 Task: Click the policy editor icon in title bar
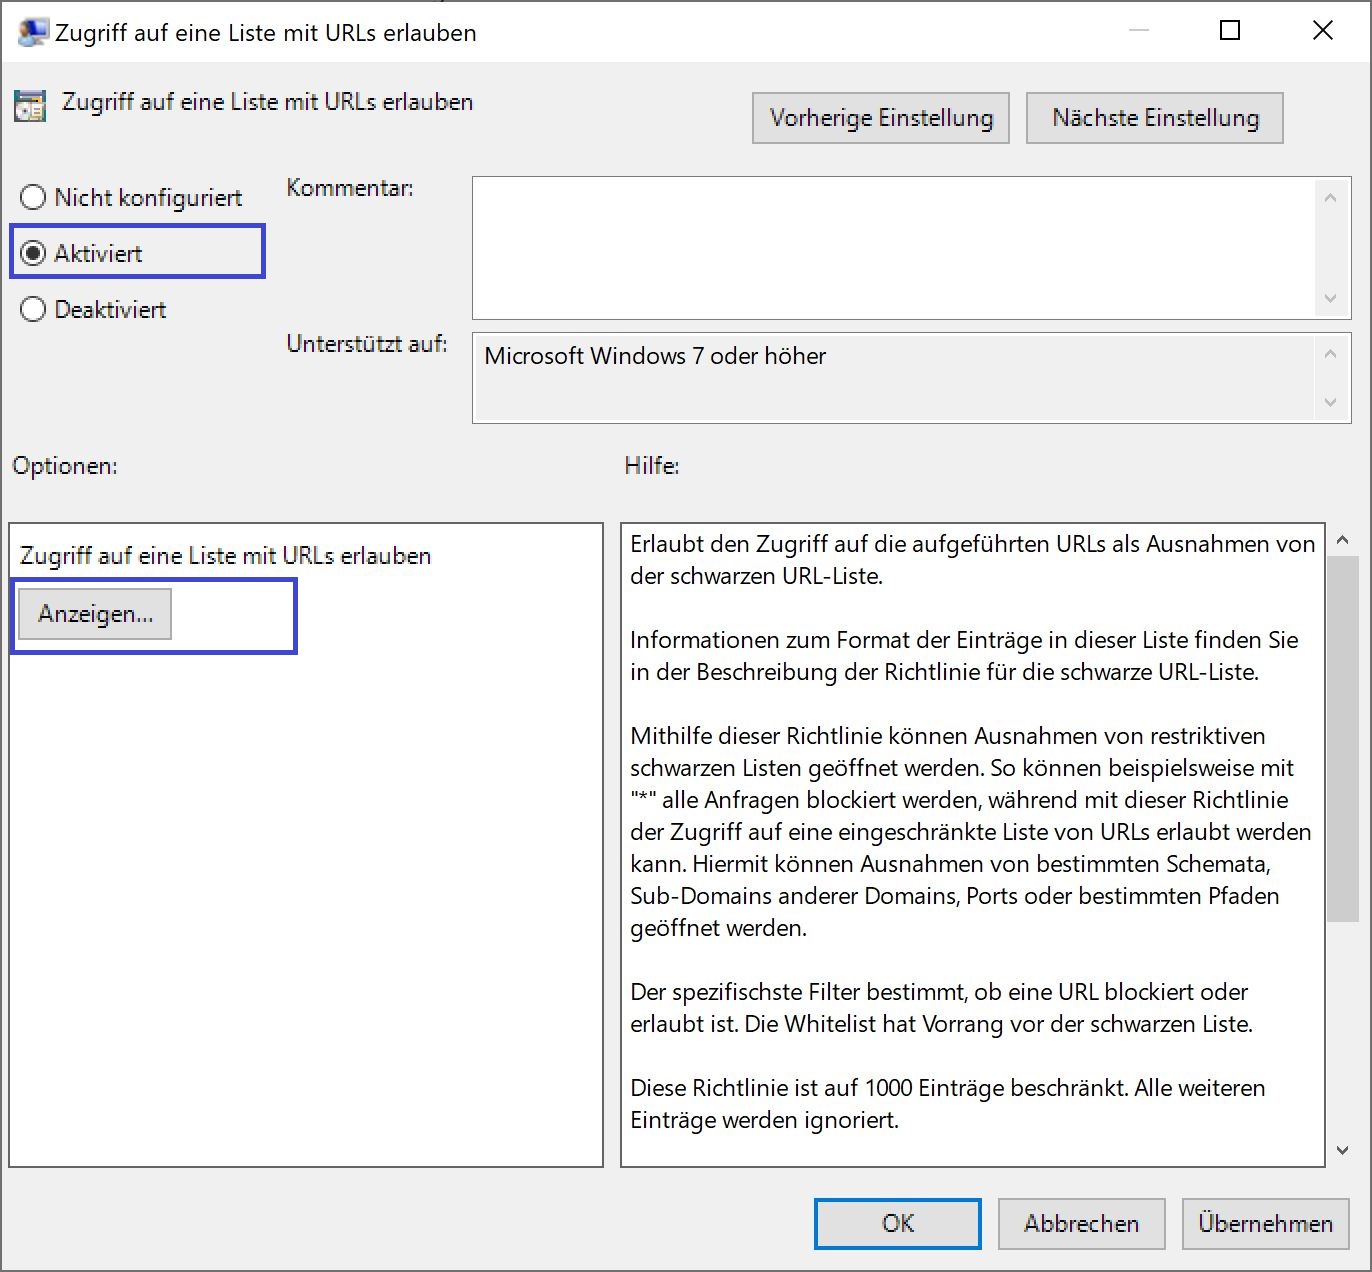(32, 32)
